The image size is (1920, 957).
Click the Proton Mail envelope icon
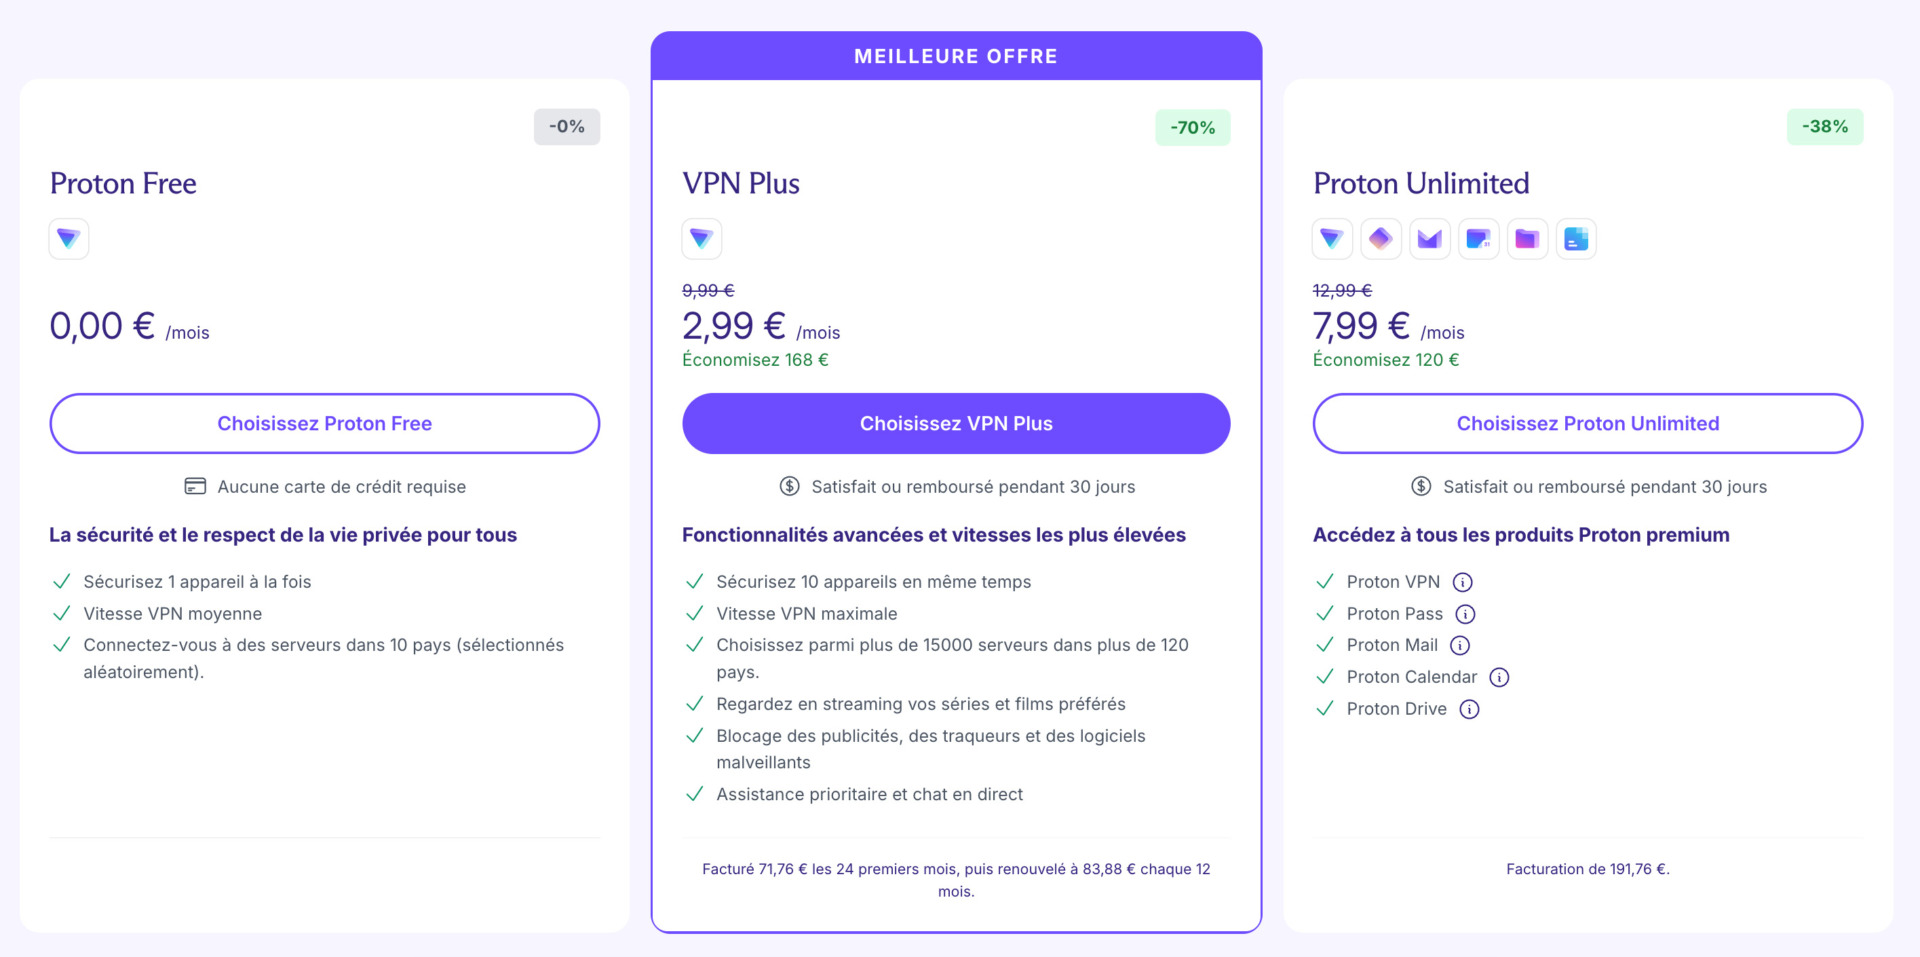tap(1430, 238)
